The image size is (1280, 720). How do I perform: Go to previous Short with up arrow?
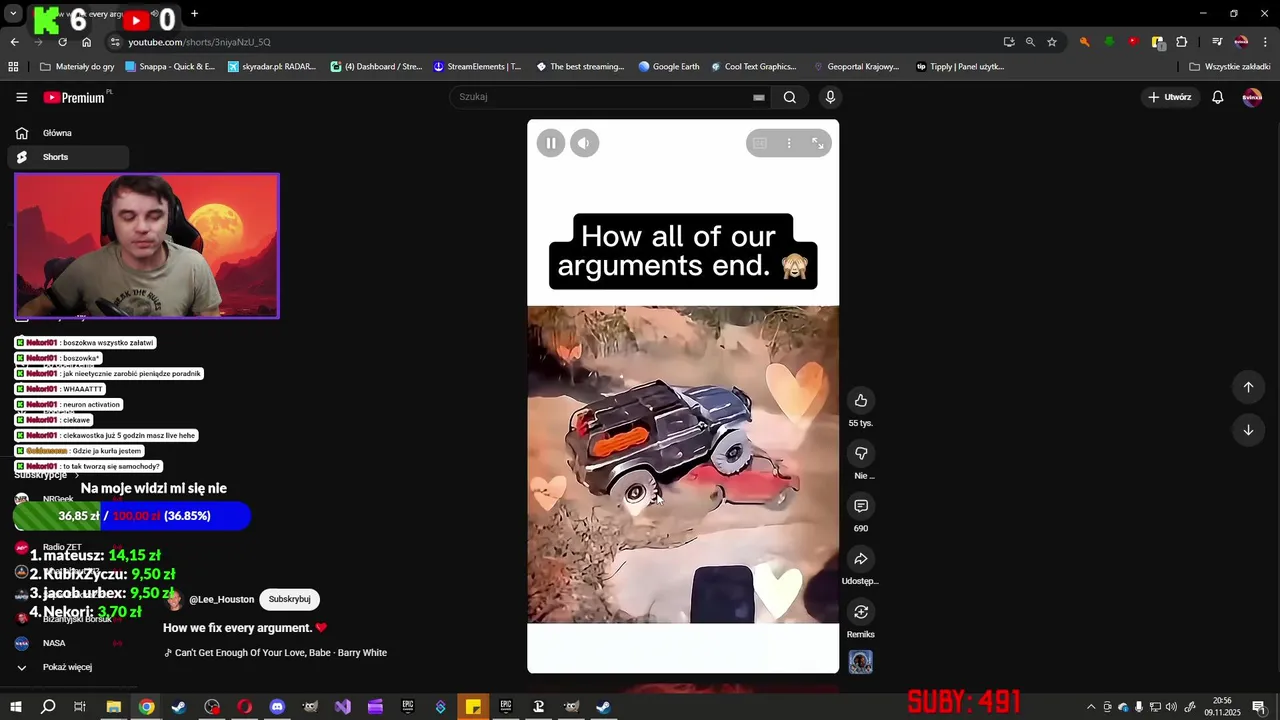(1248, 387)
